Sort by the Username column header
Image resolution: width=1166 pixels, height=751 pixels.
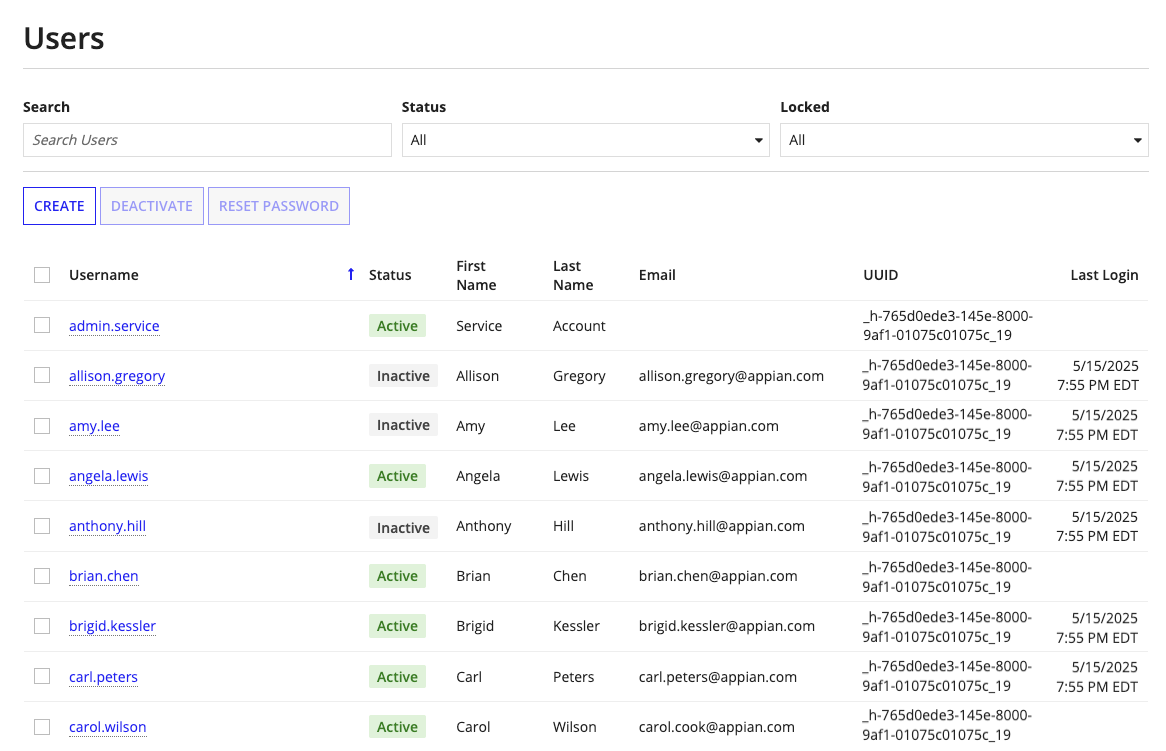[104, 275]
